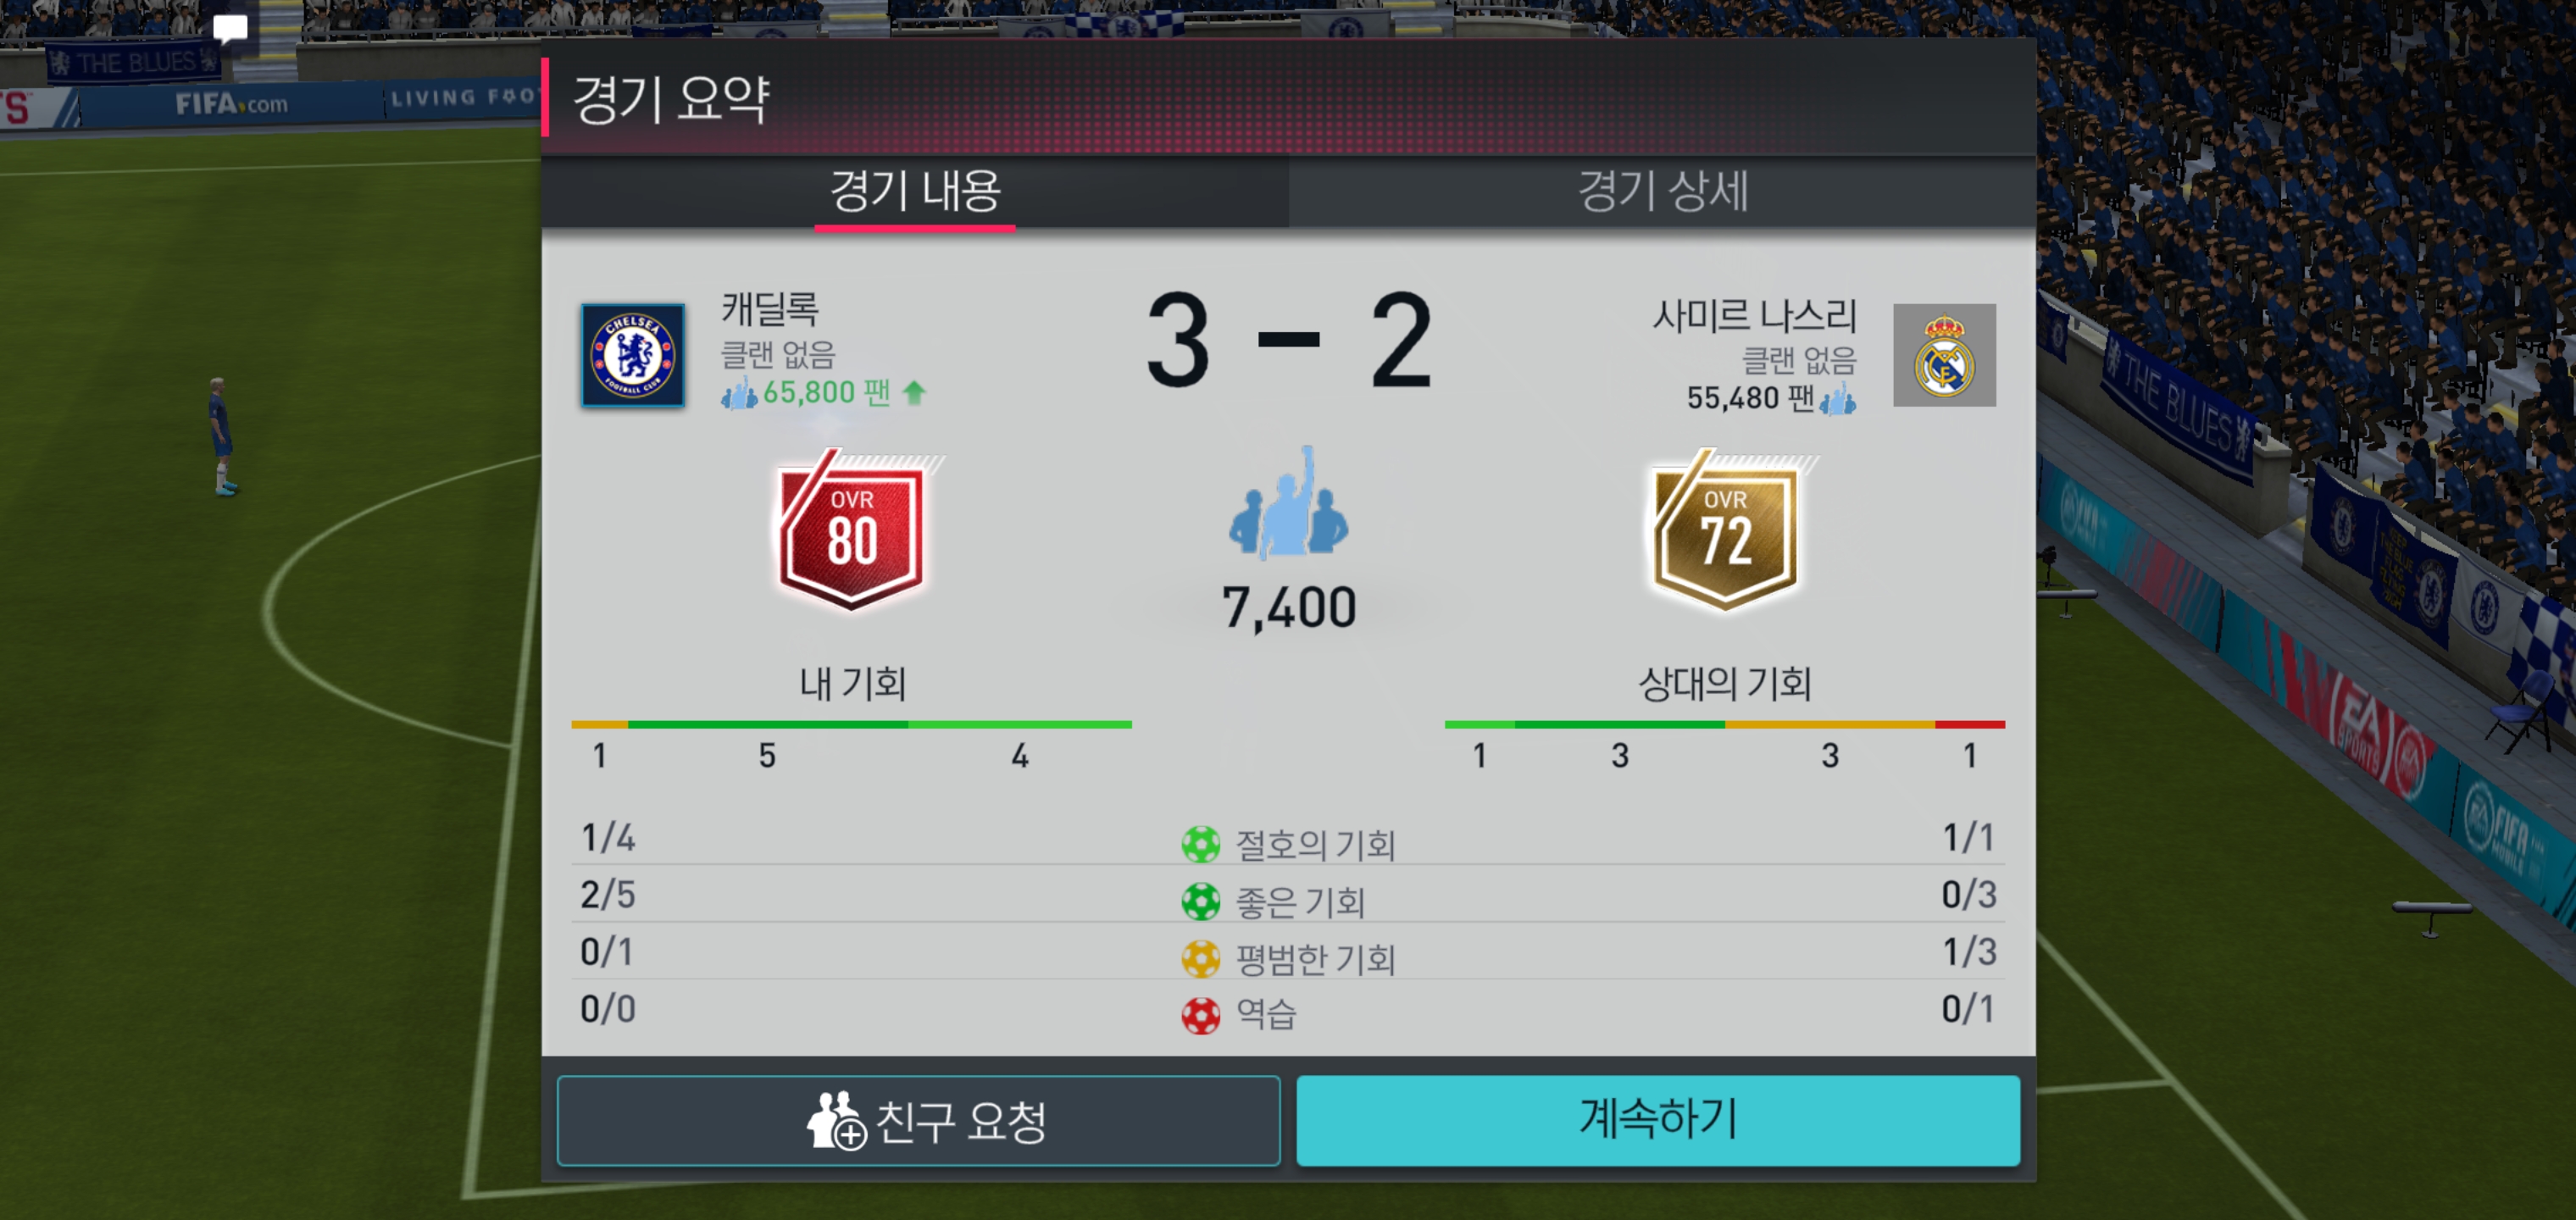Click opponent name 사미르 나스리
Screen dimensions: 2576x1220
click(x=1753, y=316)
